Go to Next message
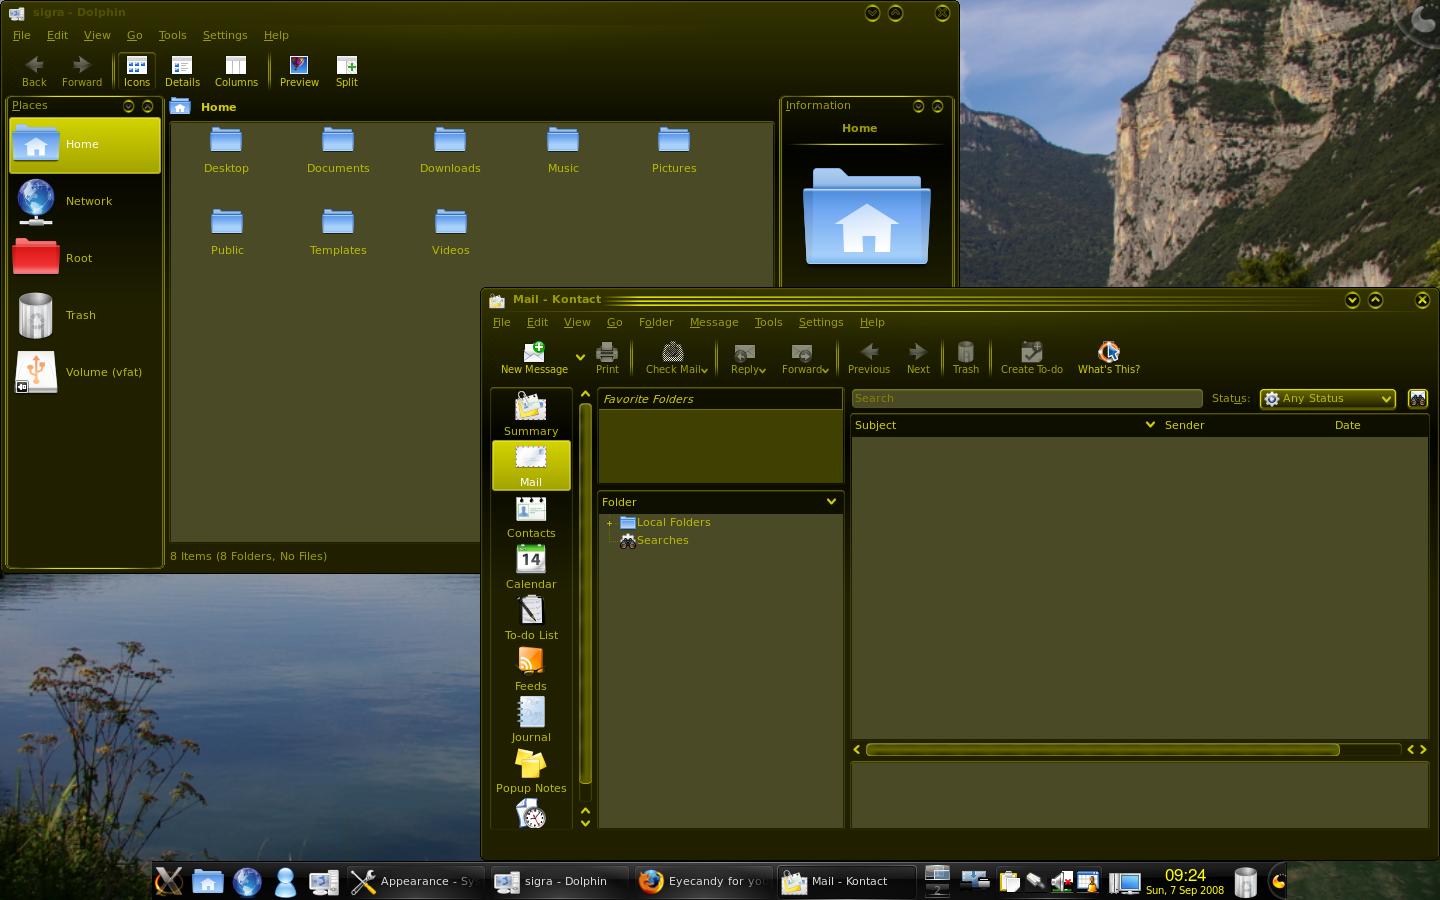The width and height of the screenshot is (1440, 900). click(918, 358)
